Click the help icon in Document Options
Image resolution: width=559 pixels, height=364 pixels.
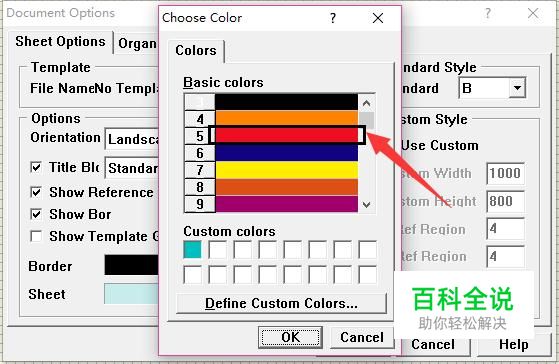coord(488,14)
